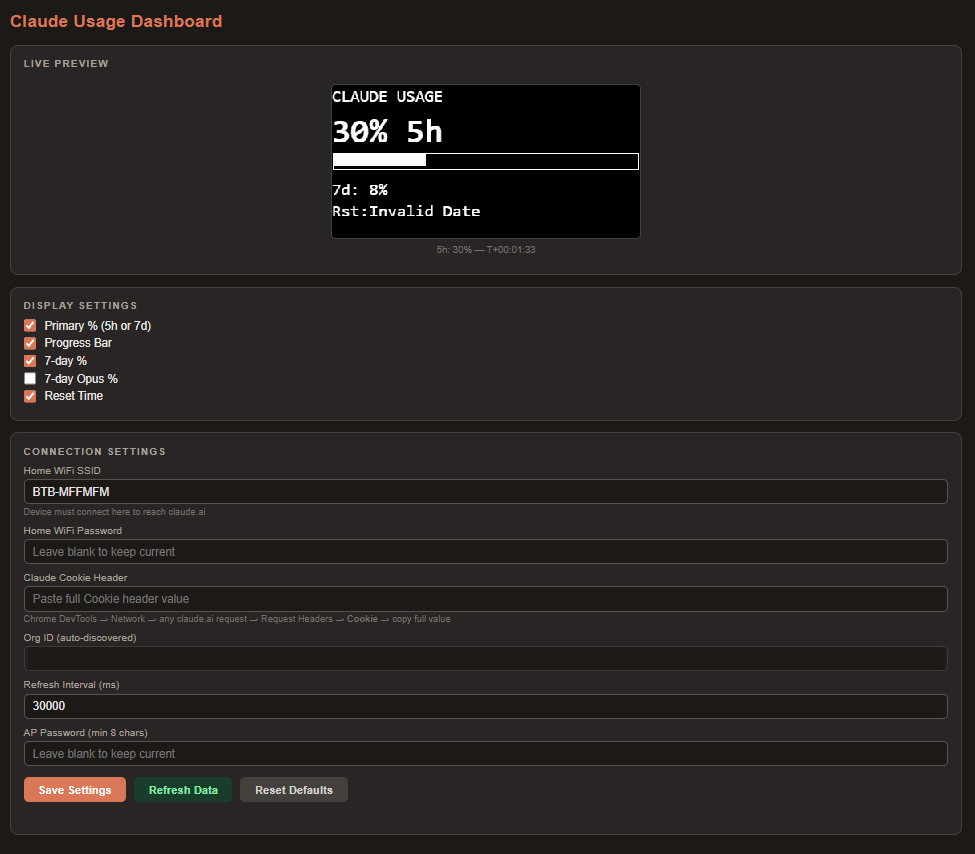Focus the Home WiFi SSID field
The image size is (975, 854).
tap(486, 491)
